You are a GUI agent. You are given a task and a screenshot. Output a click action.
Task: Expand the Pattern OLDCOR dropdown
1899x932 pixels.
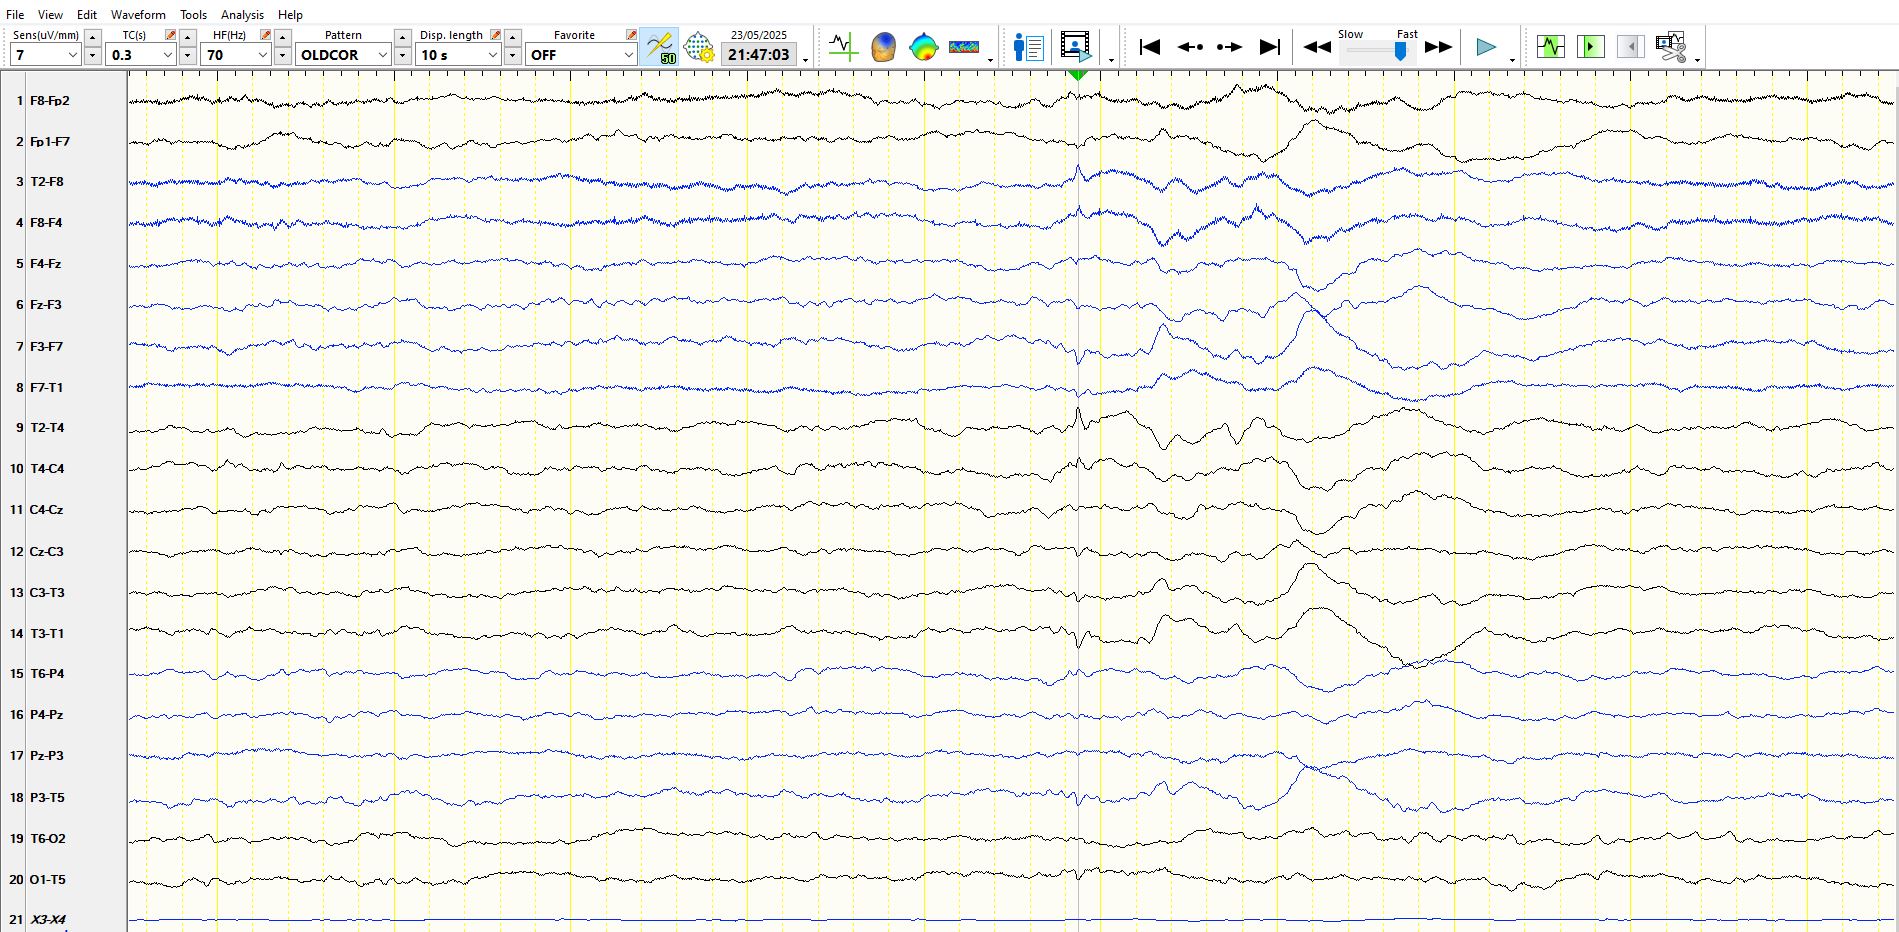(382, 55)
